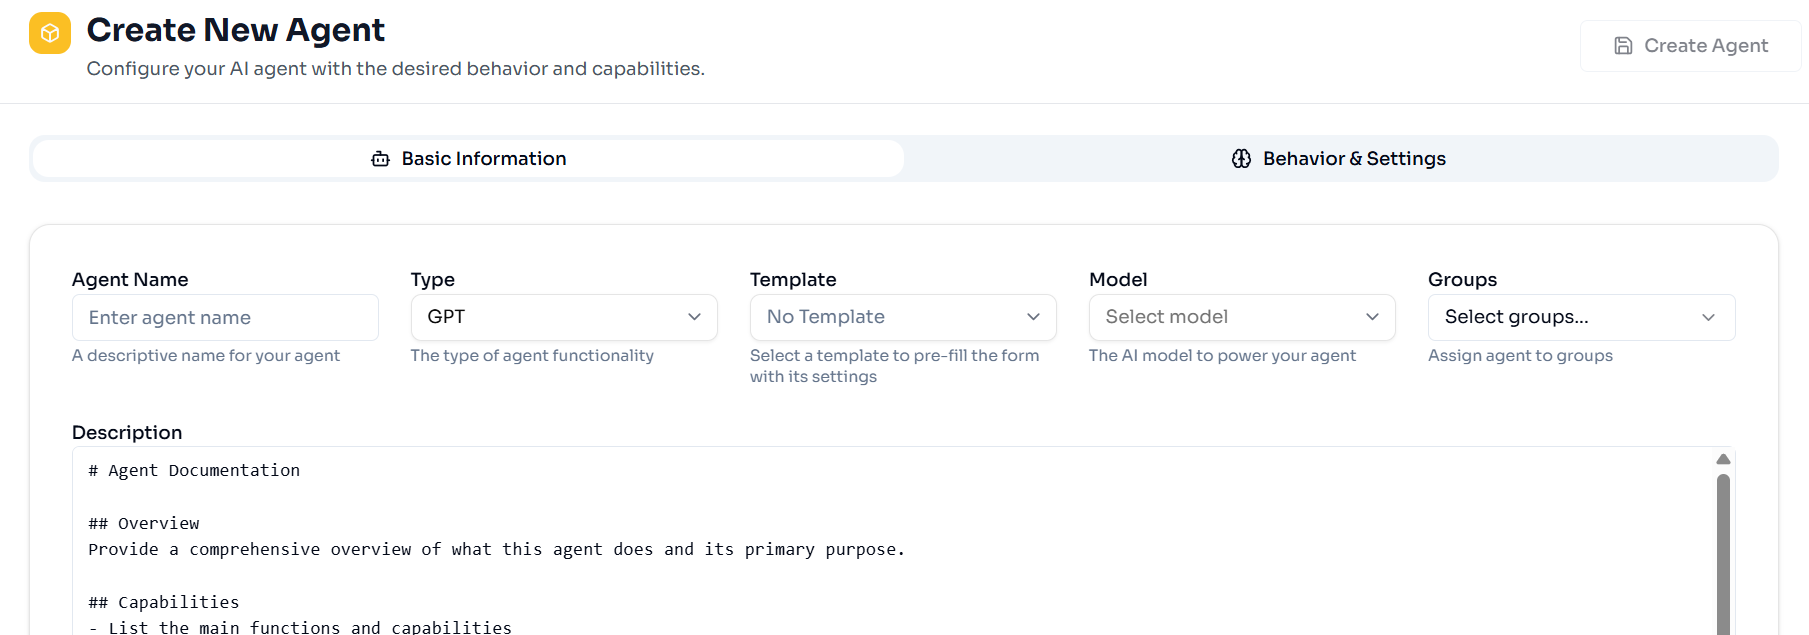Viewport: 1809px width, 635px height.
Task: Click the chevron arrow in Groups field
Action: tap(1708, 317)
